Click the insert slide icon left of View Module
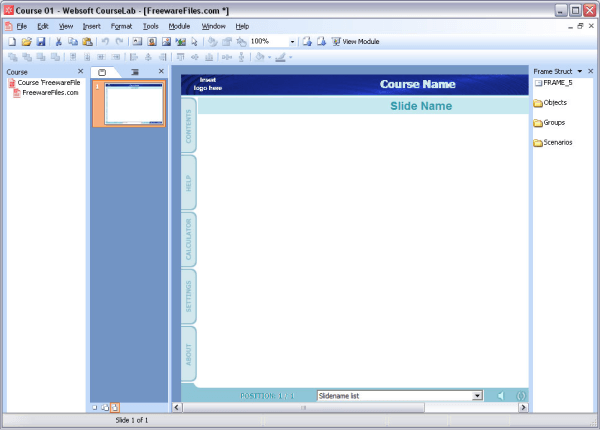600x430 pixels. [x=307, y=41]
